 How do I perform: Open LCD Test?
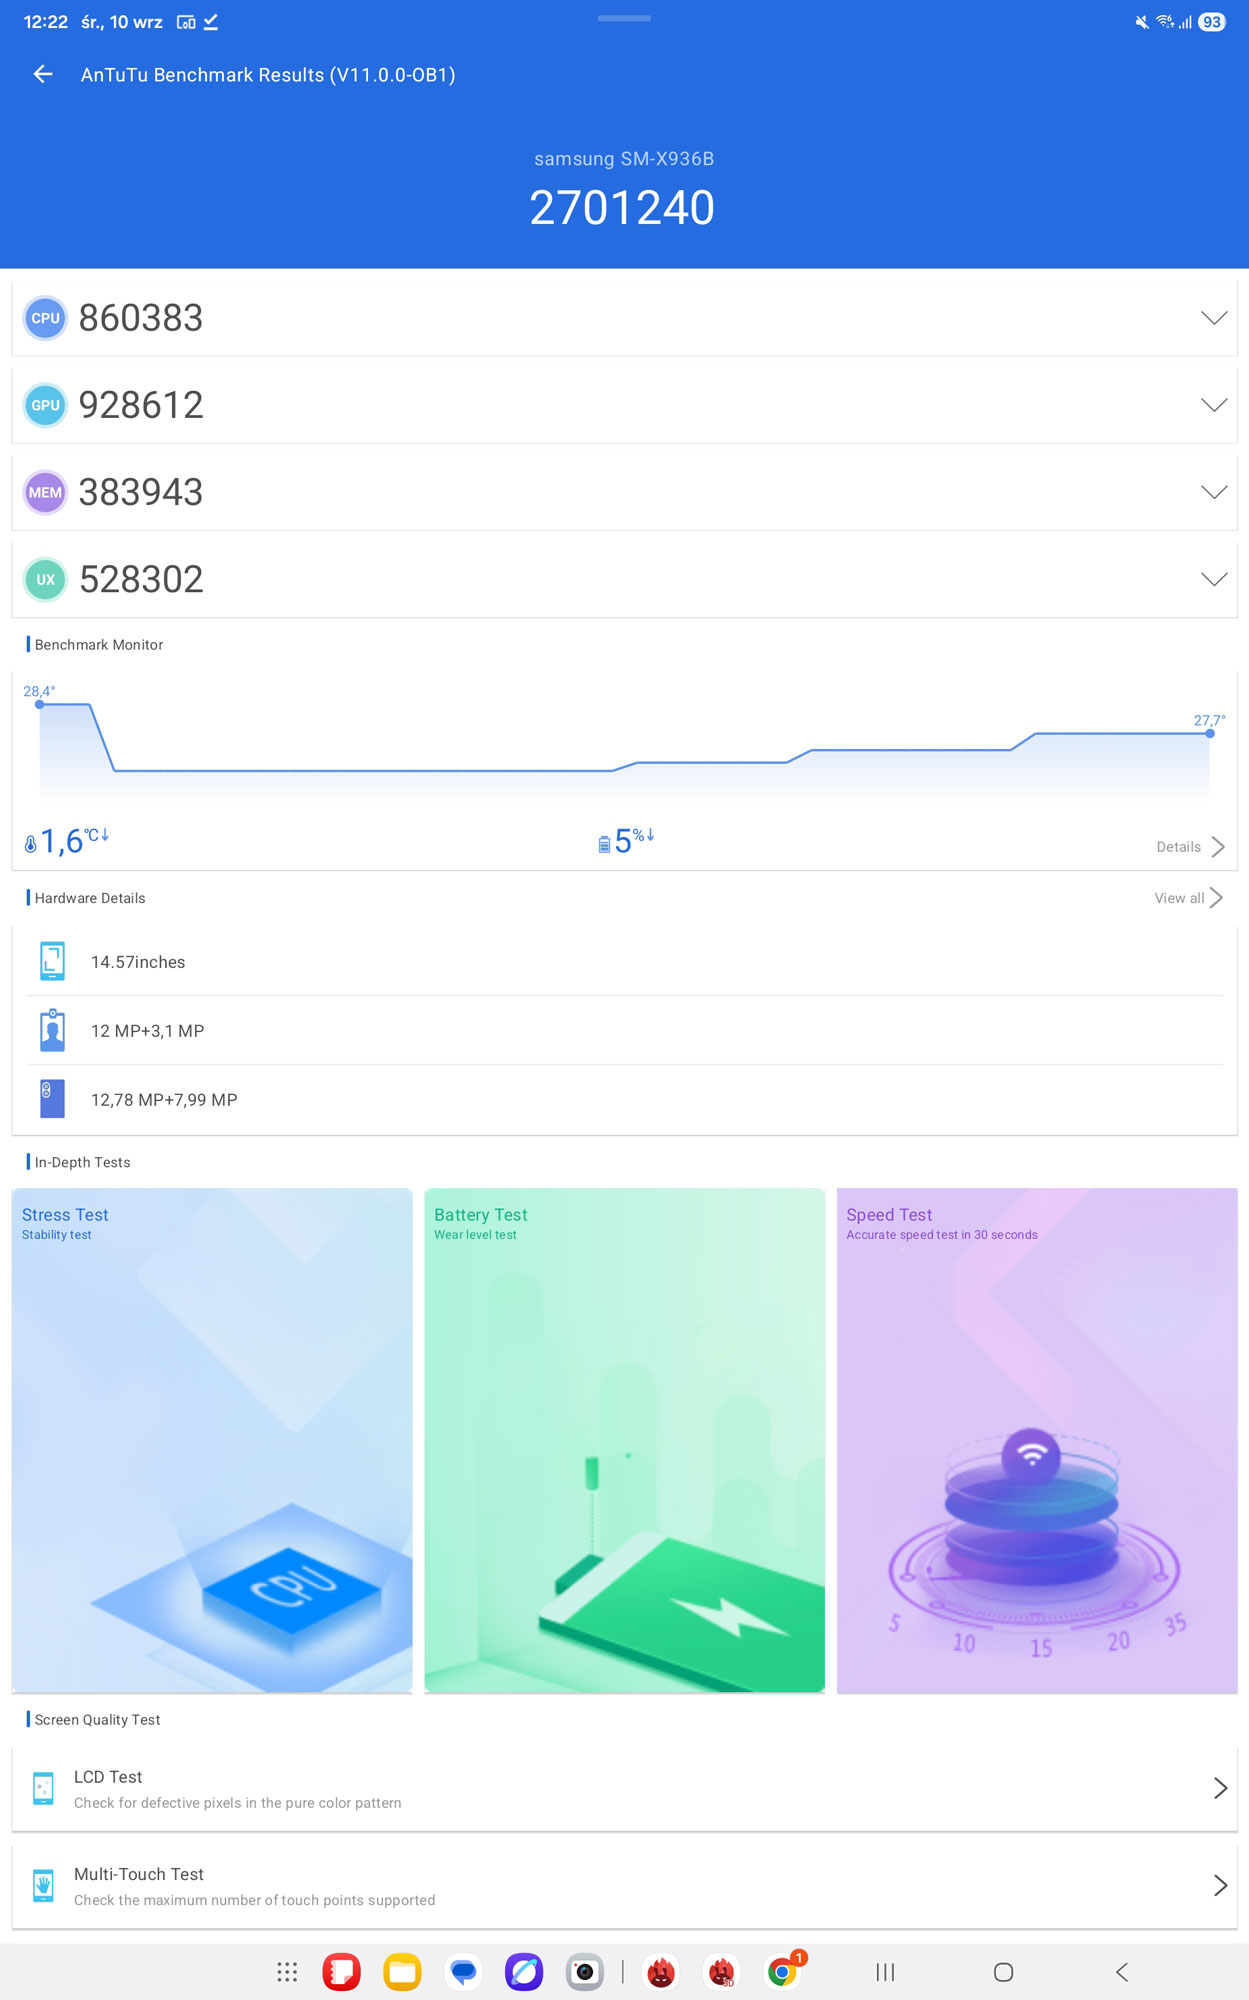(x=624, y=1789)
